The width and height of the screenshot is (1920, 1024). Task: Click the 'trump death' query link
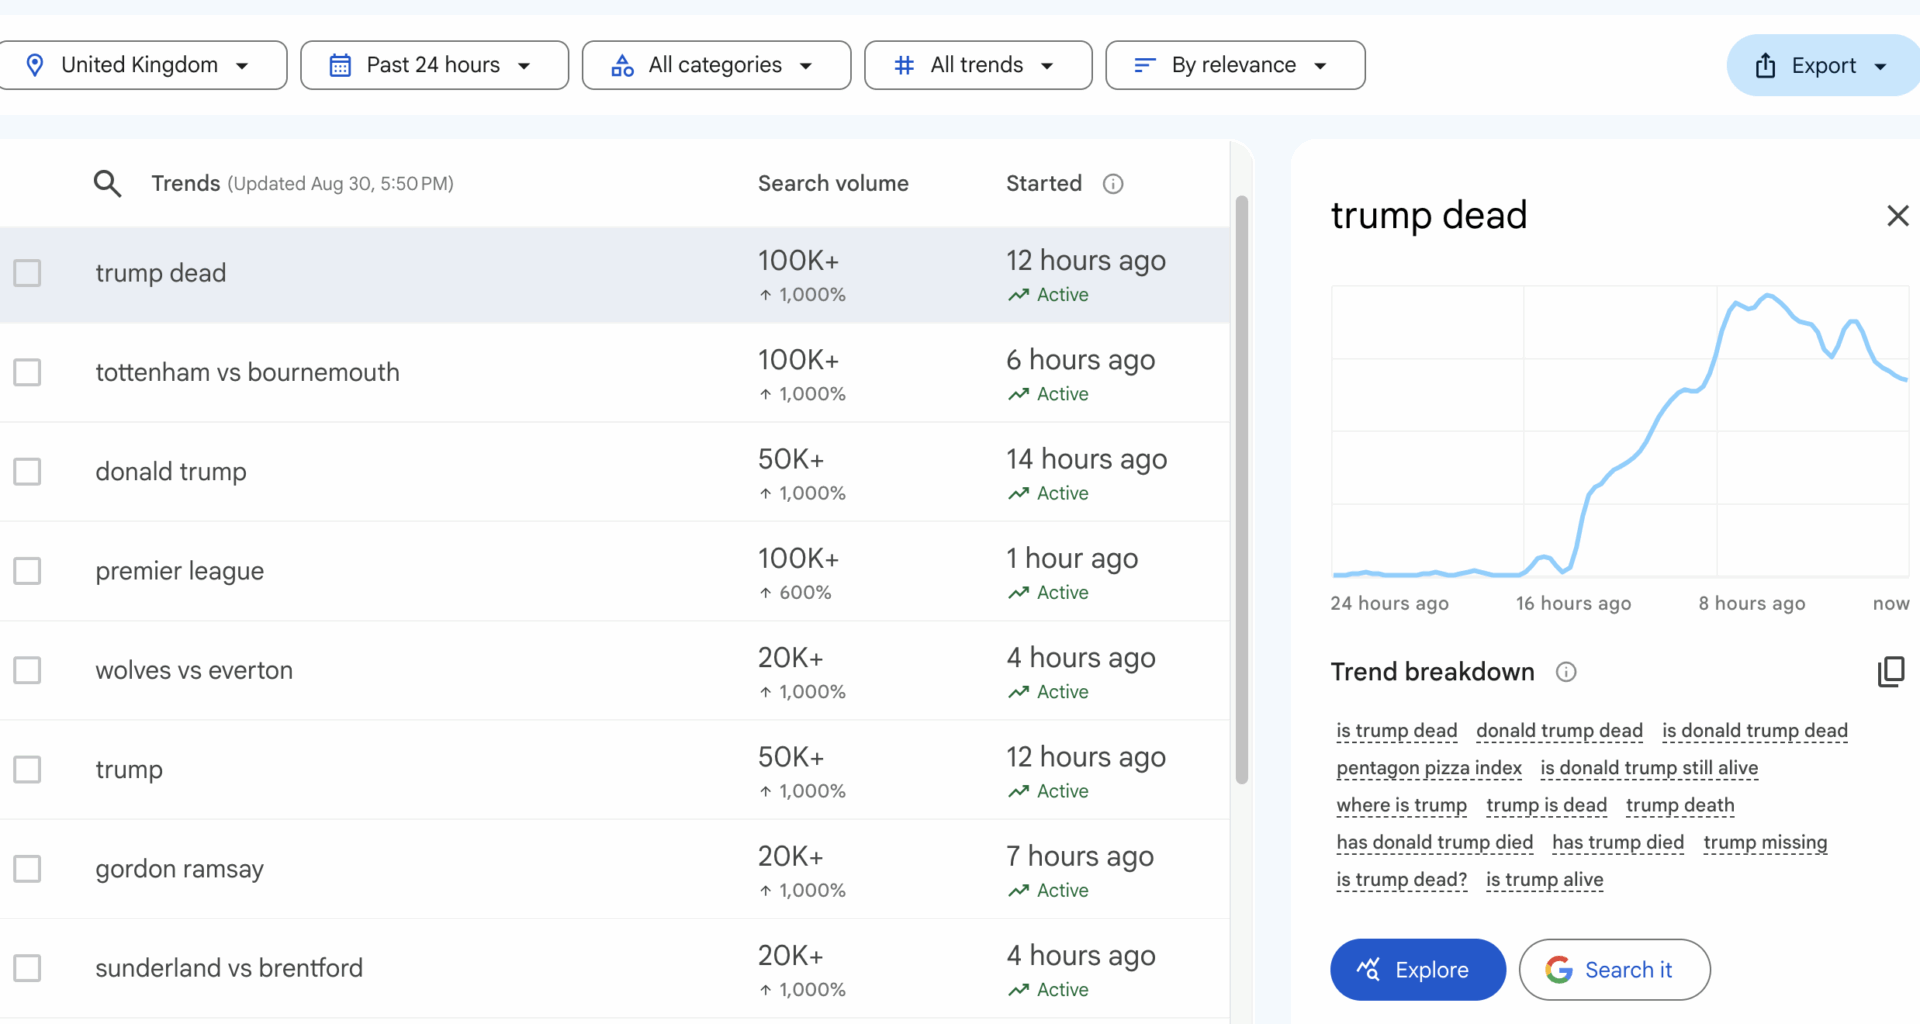point(1680,805)
